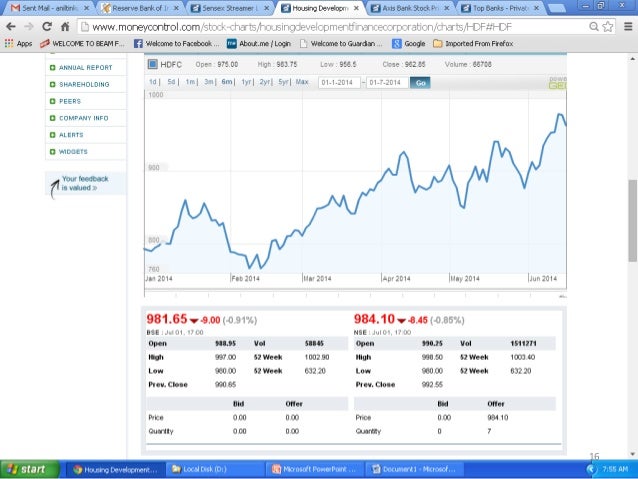Click the green plus icon beside Shareholding

pyautogui.click(x=52, y=84)
